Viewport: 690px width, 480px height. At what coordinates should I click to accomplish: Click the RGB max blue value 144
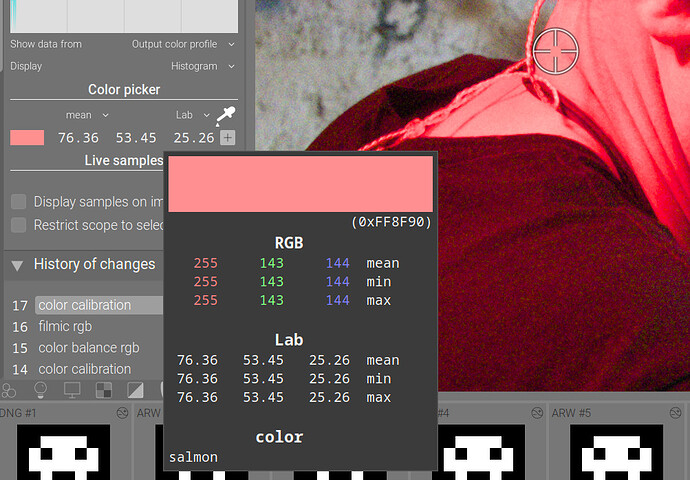tap(338, 300)
